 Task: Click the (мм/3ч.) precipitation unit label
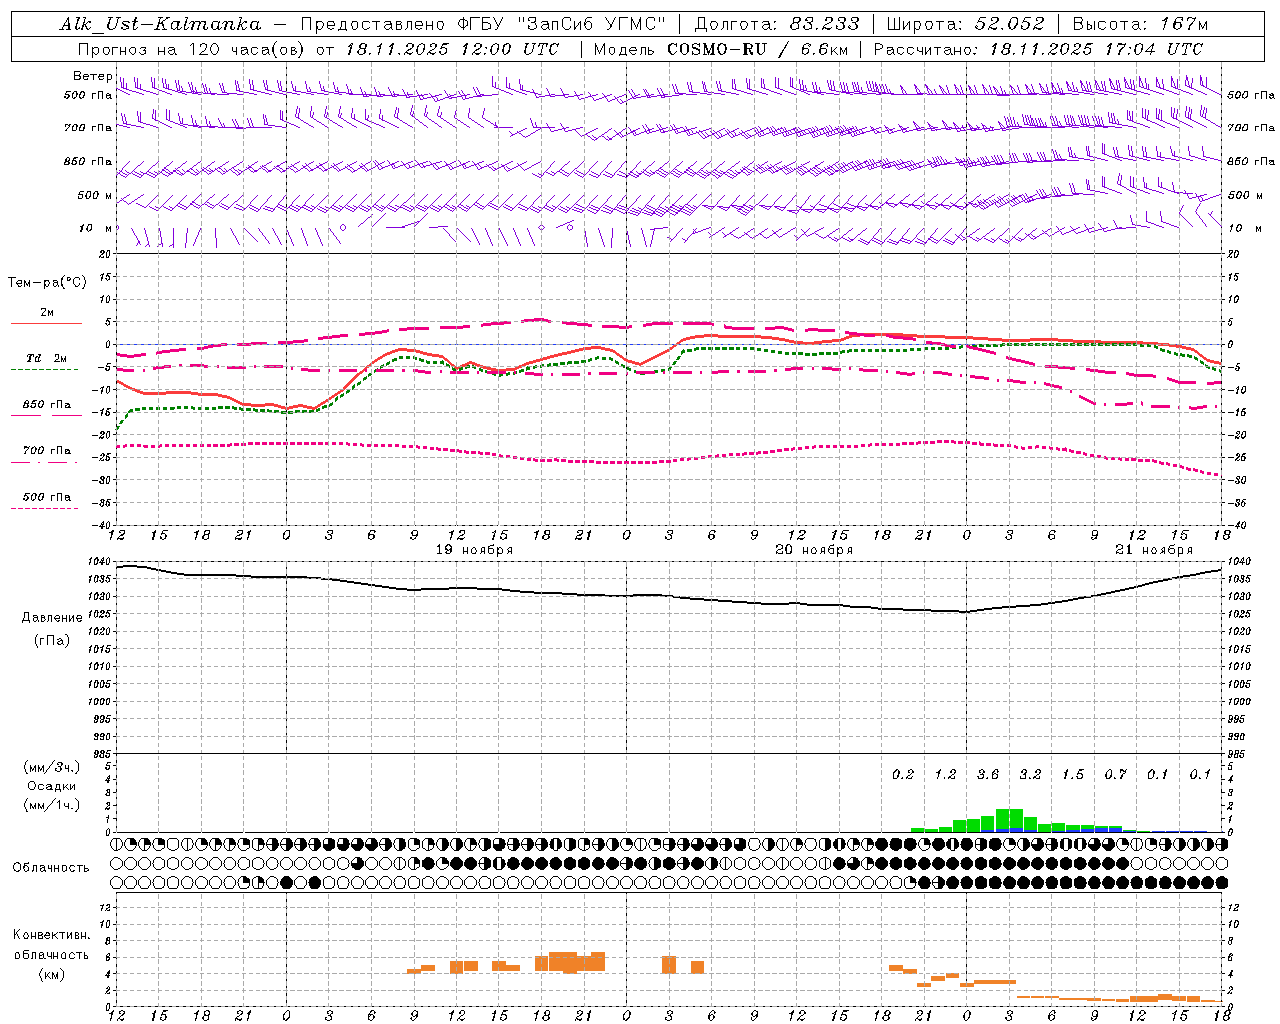pos(52,768)
